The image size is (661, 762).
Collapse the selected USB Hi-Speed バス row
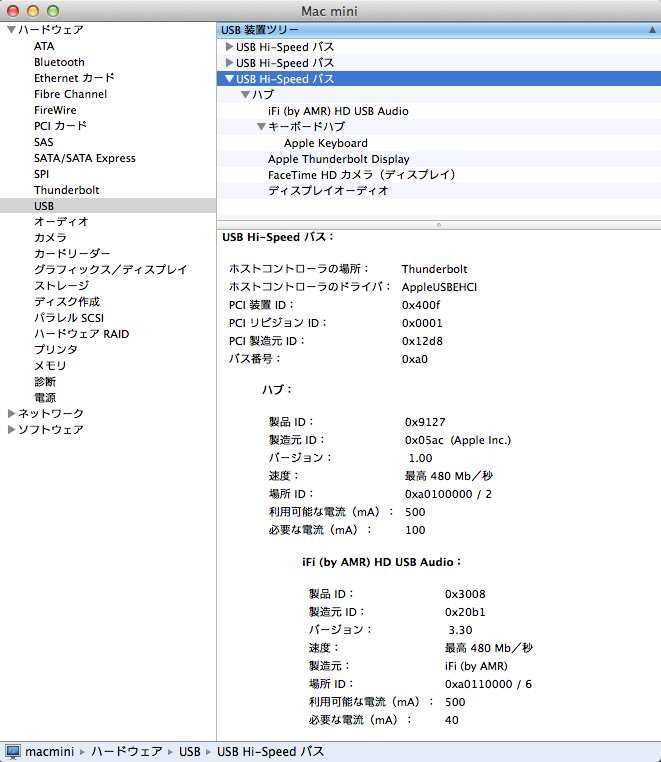pos(229,79)
